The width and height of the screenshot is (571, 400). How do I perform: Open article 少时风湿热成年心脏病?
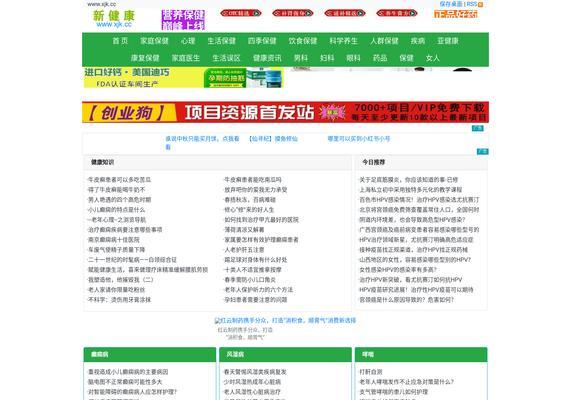[253, 382]
